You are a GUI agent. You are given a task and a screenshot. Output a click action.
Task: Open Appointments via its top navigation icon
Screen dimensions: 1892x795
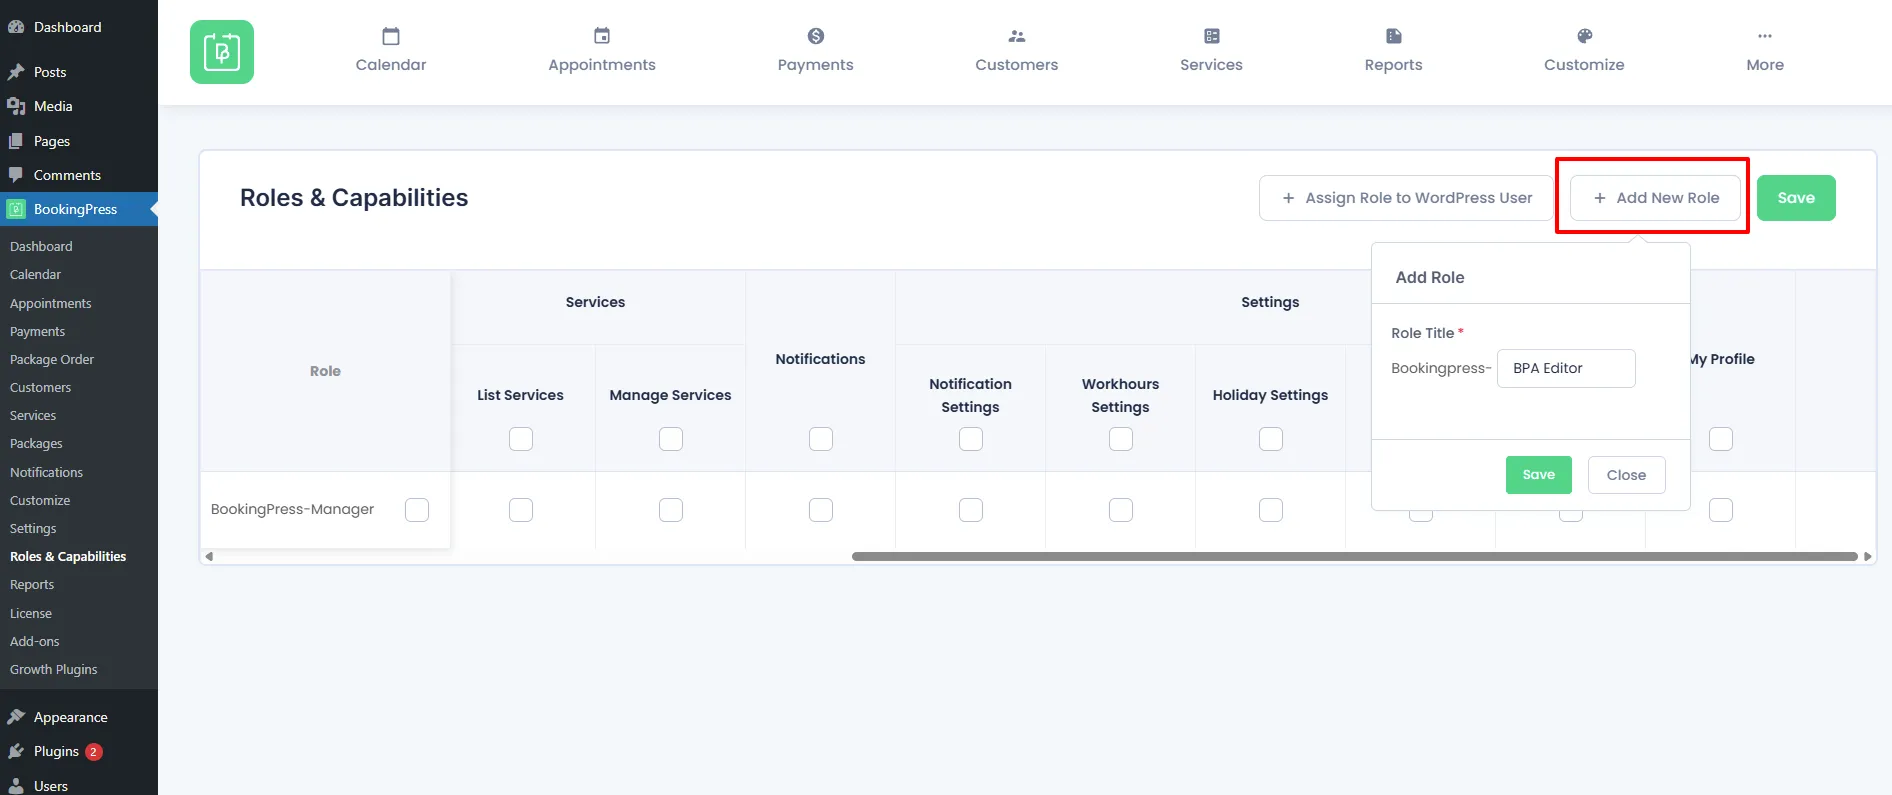601,37
